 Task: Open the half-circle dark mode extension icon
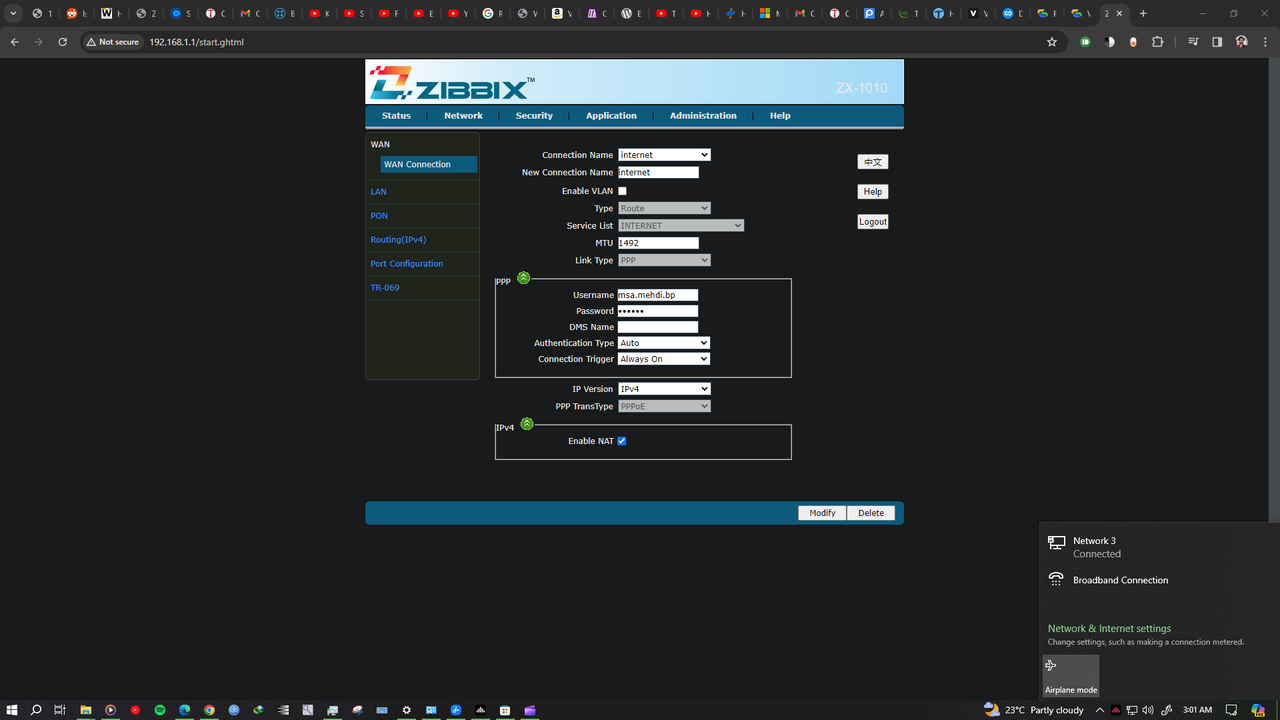[1109, 42]
